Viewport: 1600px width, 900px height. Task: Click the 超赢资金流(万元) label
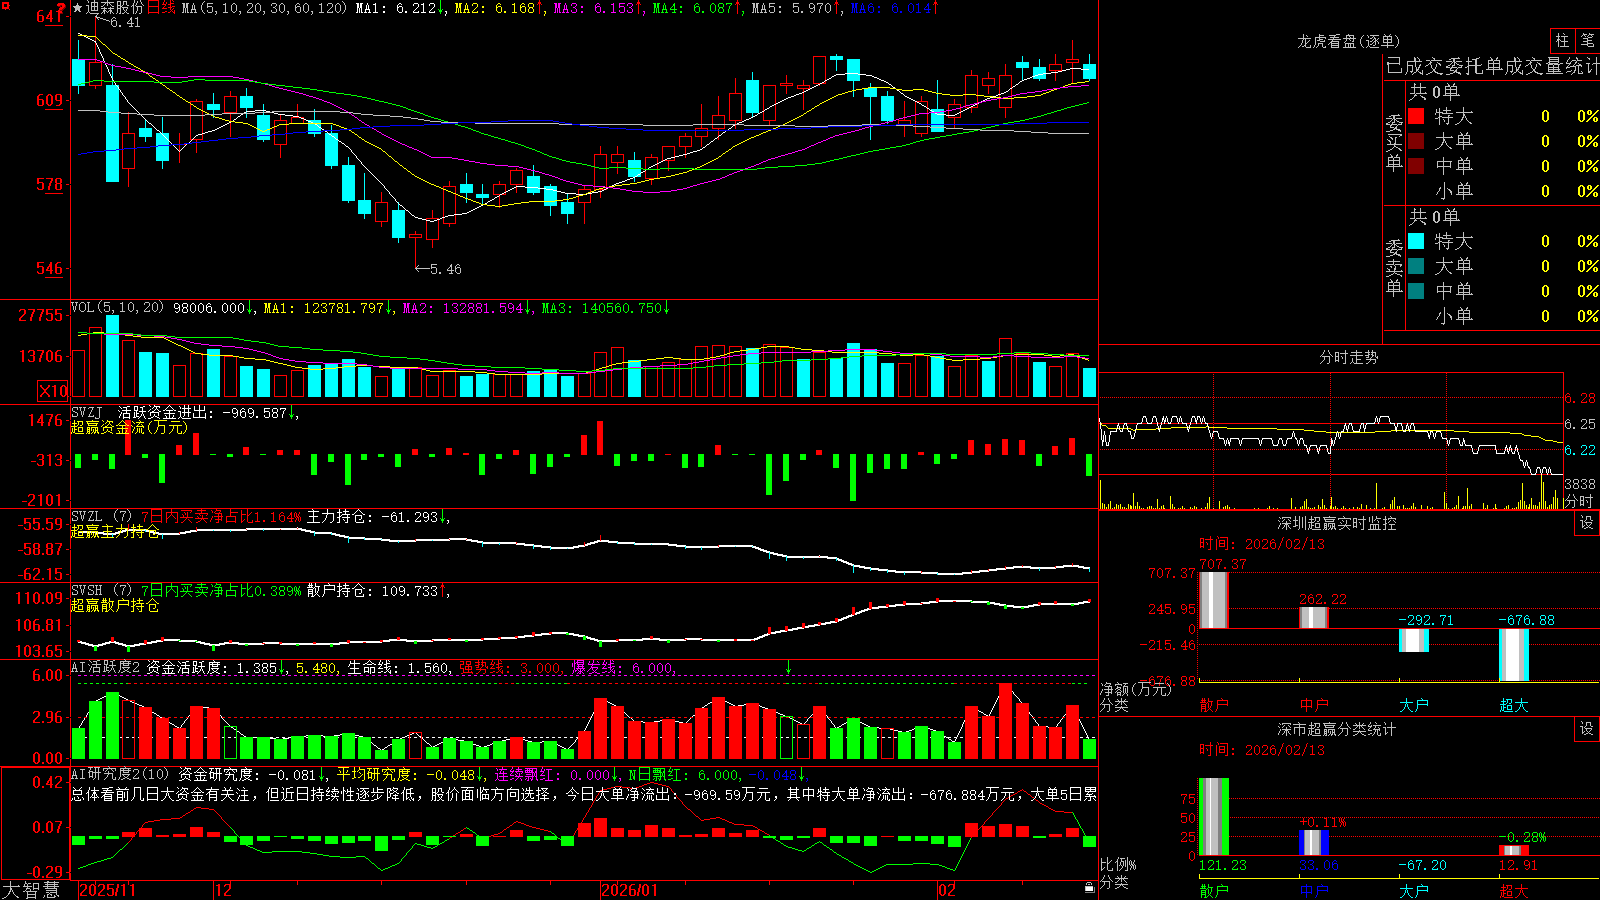pos(129,427)
